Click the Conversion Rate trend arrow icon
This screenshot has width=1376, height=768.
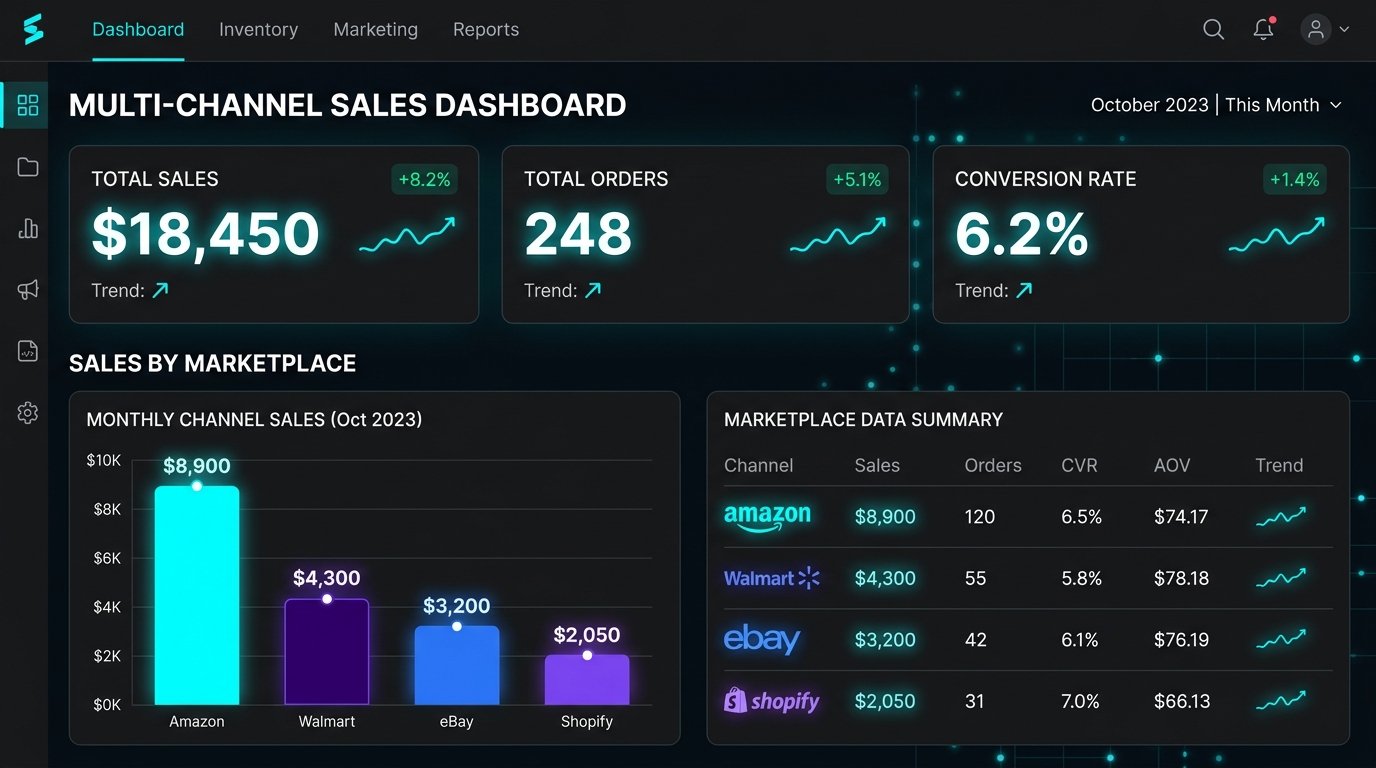click(1024, 290)
